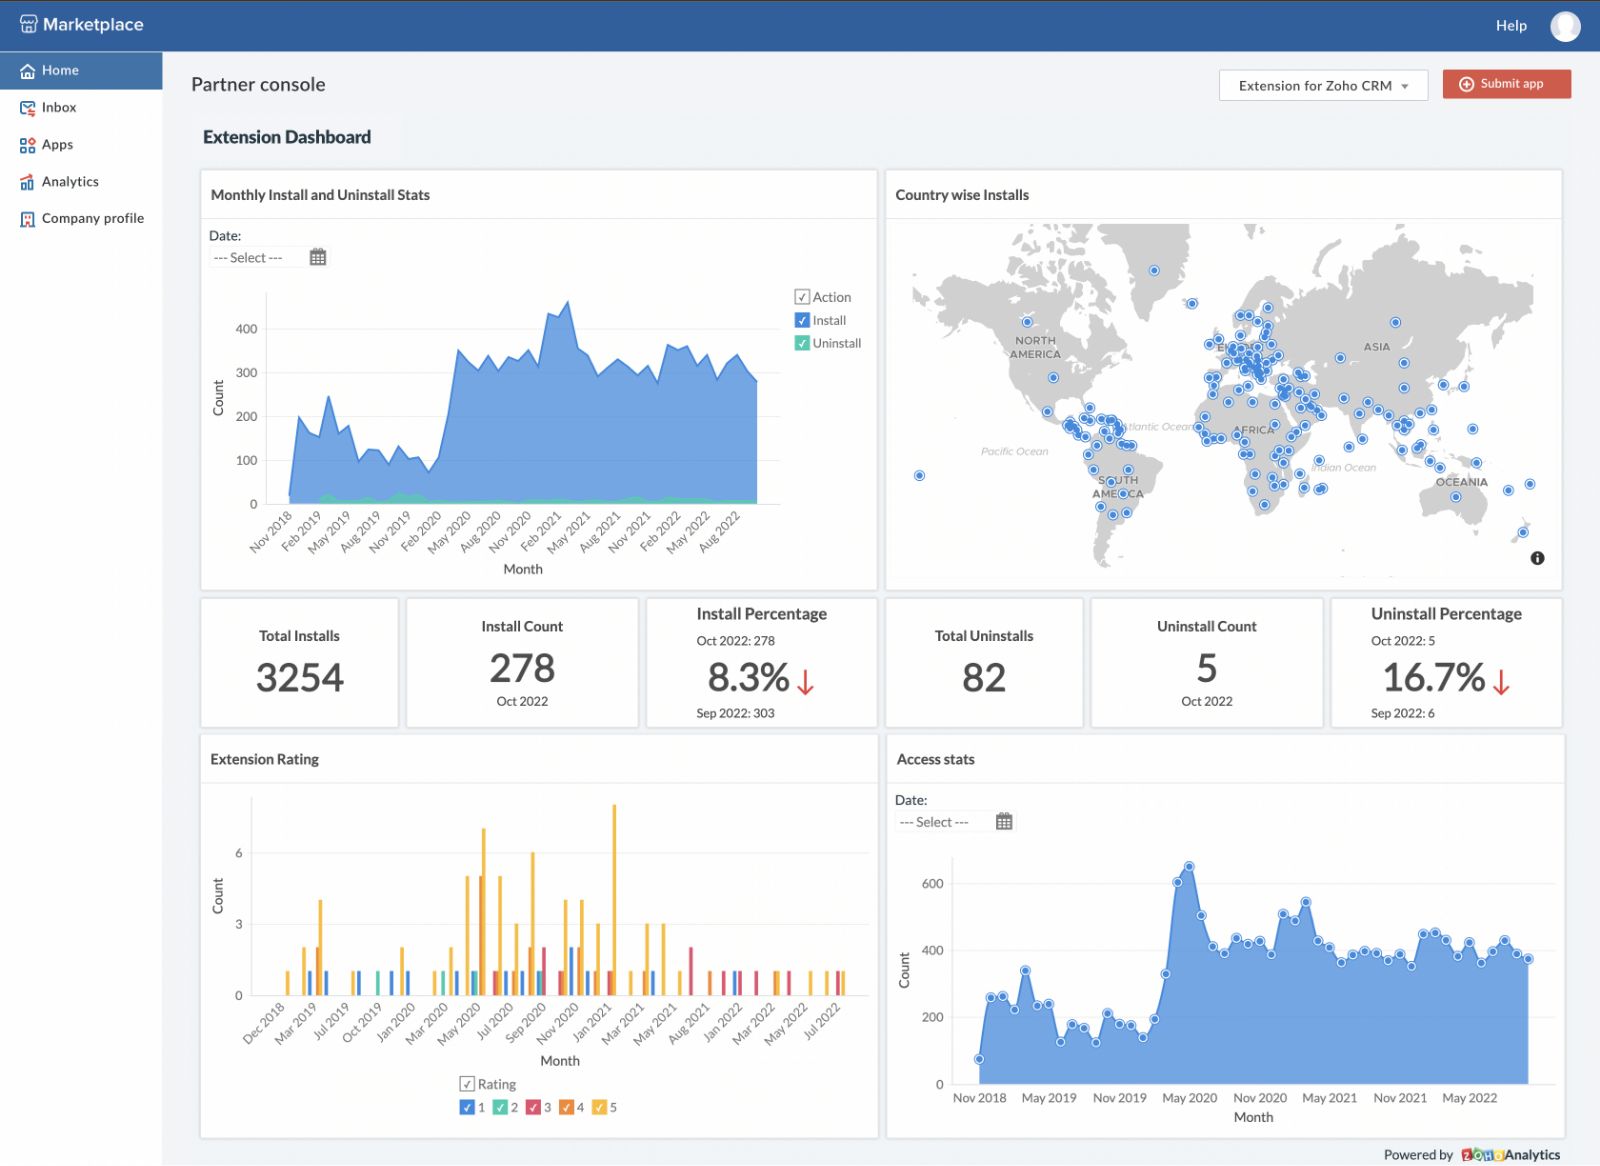Click the Apps grid icon
Image resolution: width=1600 pixels, height=1166 pixels.
coord(28,145)
